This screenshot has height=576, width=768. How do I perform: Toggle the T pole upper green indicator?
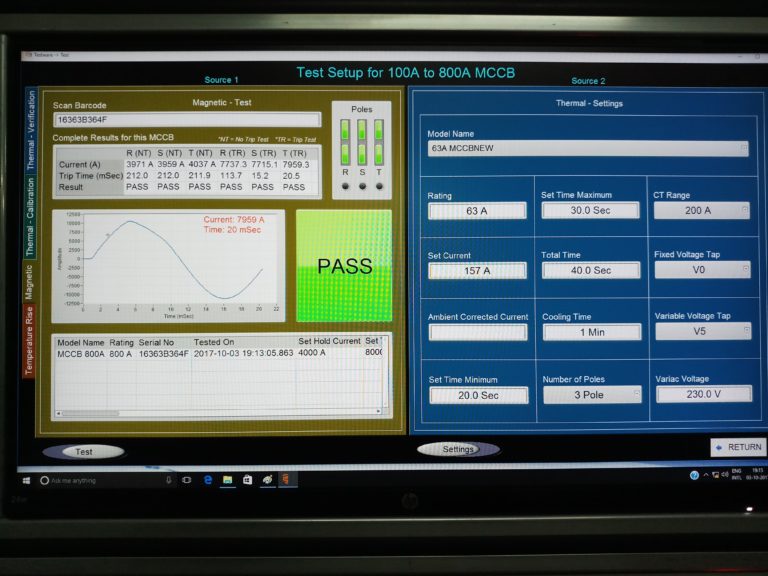[379, 130]
